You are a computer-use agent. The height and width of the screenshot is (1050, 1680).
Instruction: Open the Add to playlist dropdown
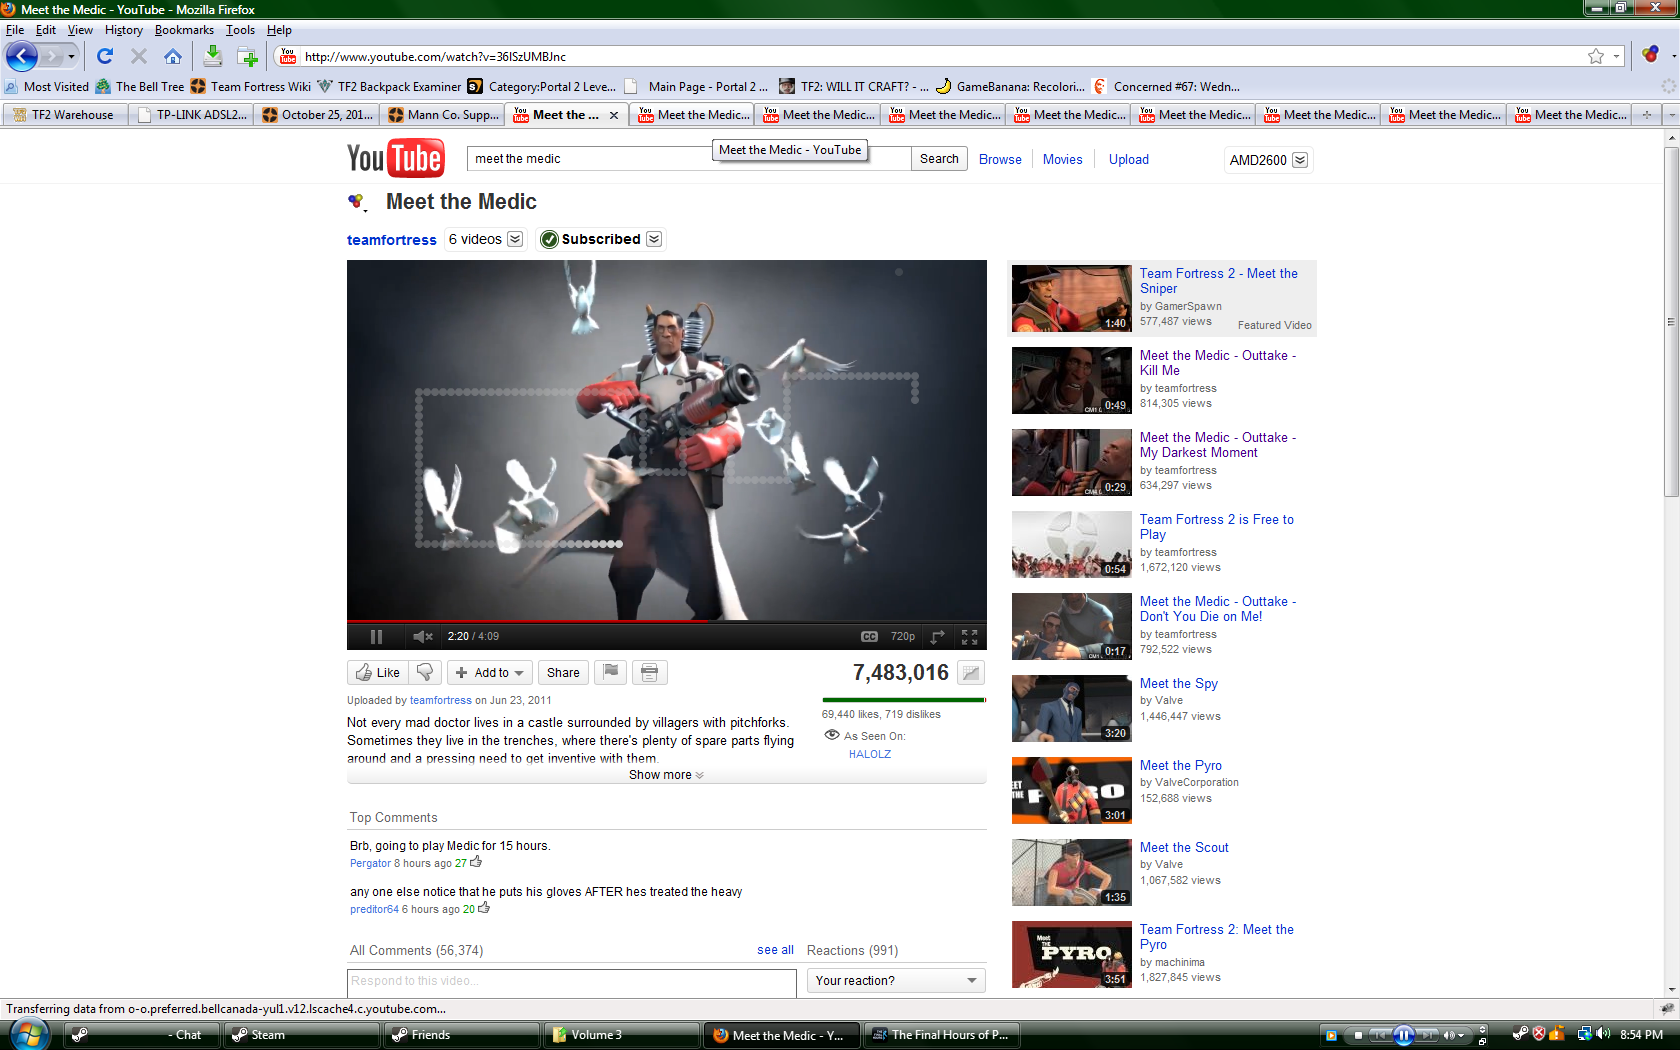coord(489,673)
